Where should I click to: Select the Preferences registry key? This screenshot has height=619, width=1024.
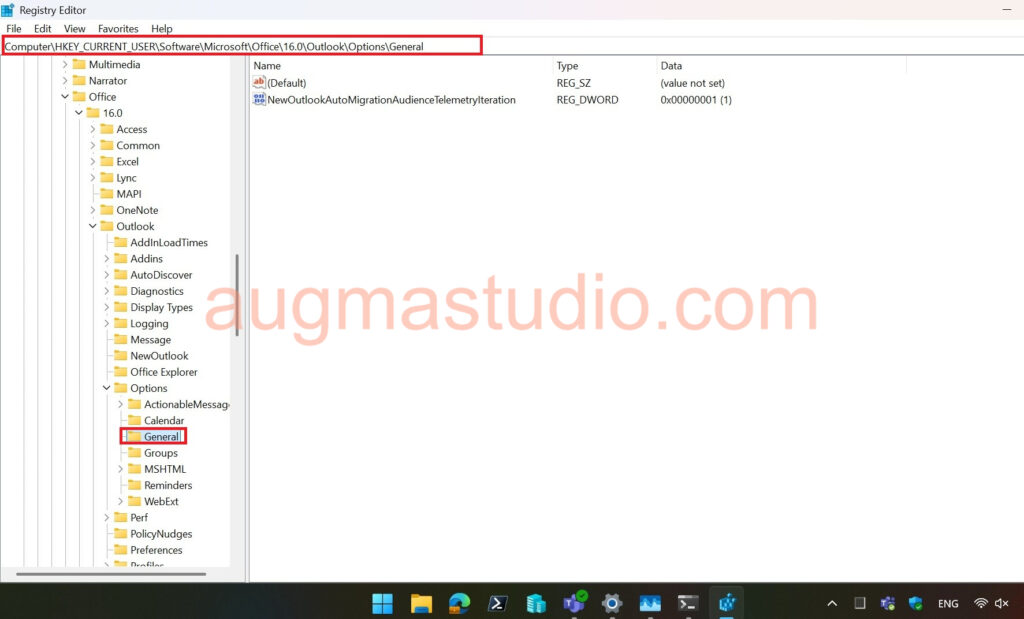[156, 550]
